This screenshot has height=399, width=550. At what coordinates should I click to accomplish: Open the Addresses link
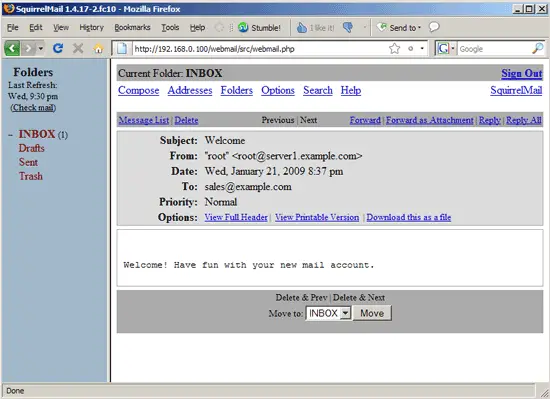tap(190, 90)
